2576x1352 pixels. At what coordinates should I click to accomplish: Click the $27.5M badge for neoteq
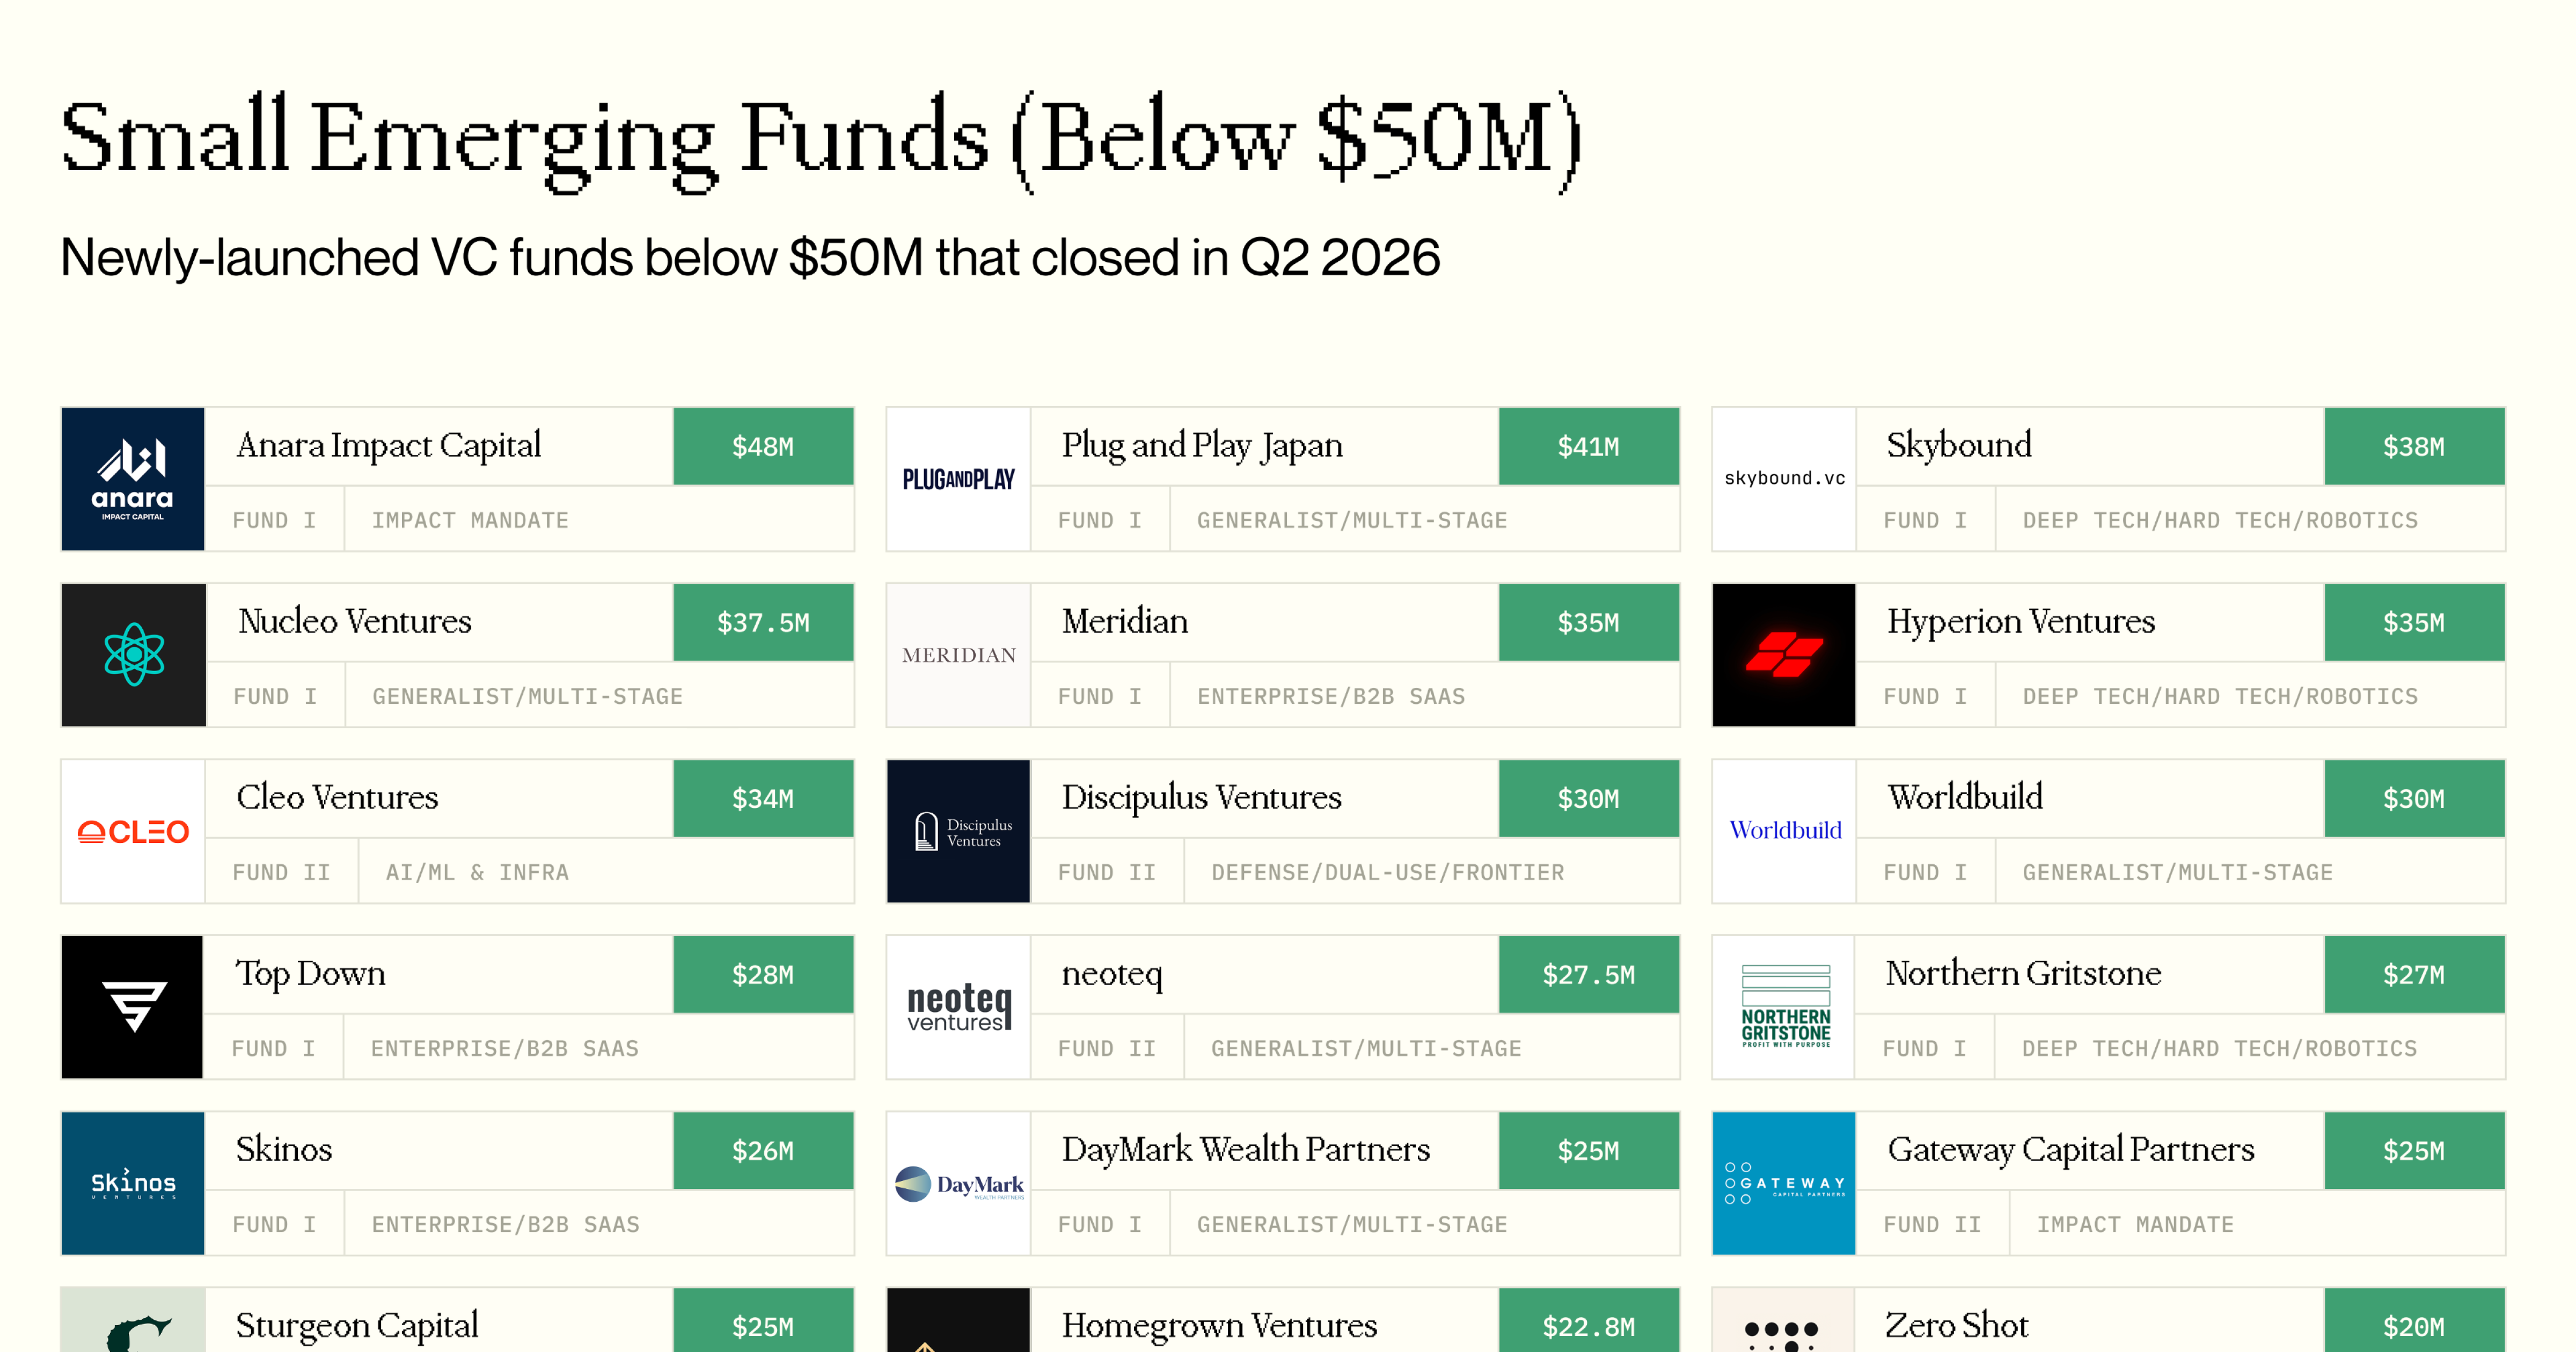pos(1588,974)
